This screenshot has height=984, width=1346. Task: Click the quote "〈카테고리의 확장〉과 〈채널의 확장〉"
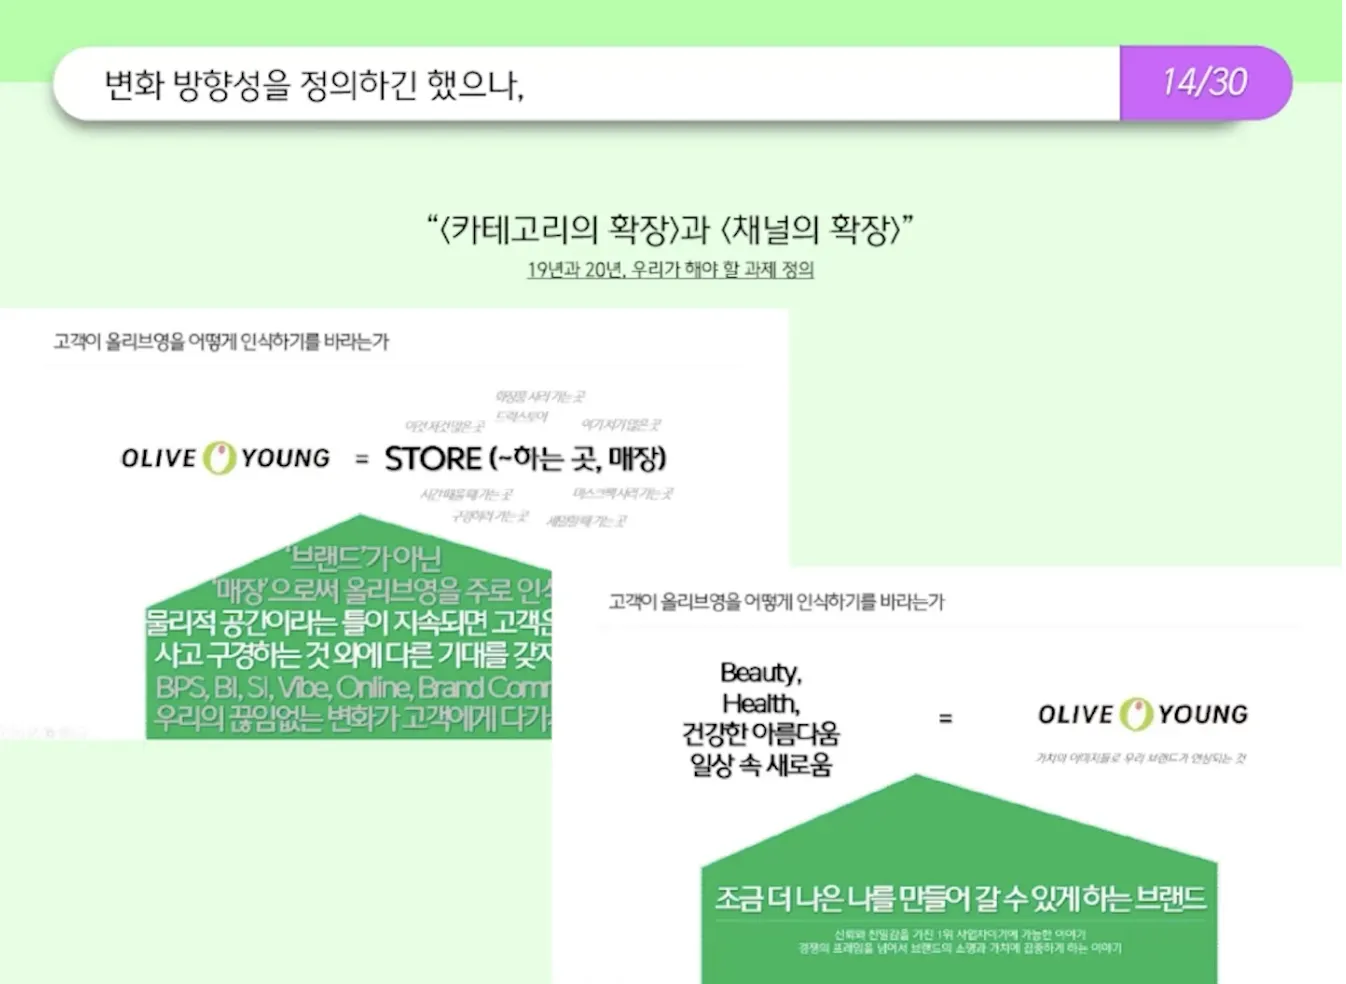(x=671, y=229)
